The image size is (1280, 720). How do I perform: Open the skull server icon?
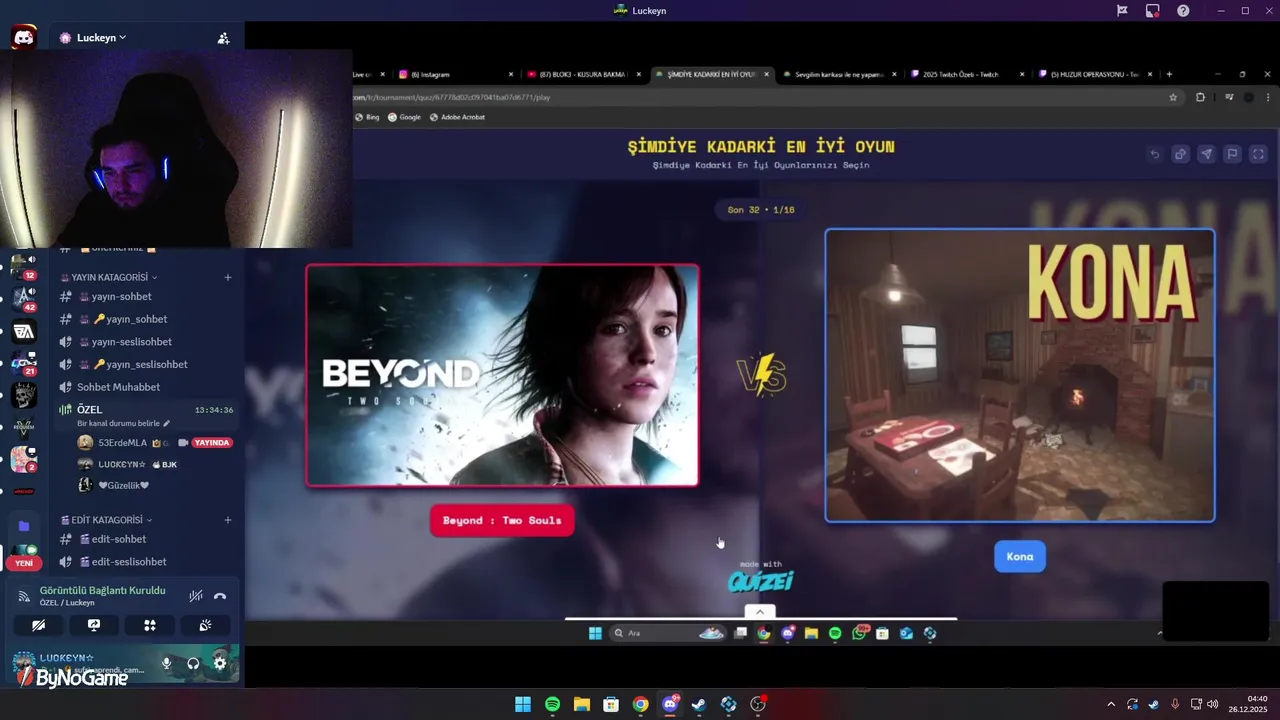click(x=24, y=396)
